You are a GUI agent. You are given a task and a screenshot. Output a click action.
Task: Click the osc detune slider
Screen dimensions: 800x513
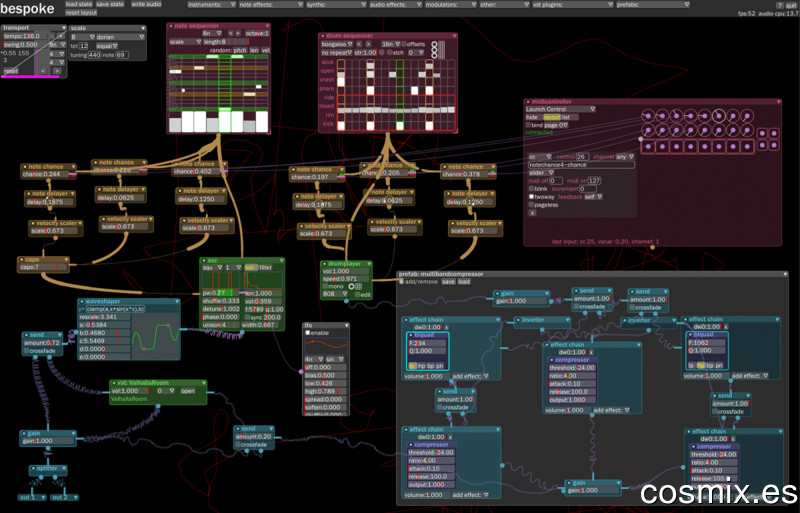[x=221, y=309]
